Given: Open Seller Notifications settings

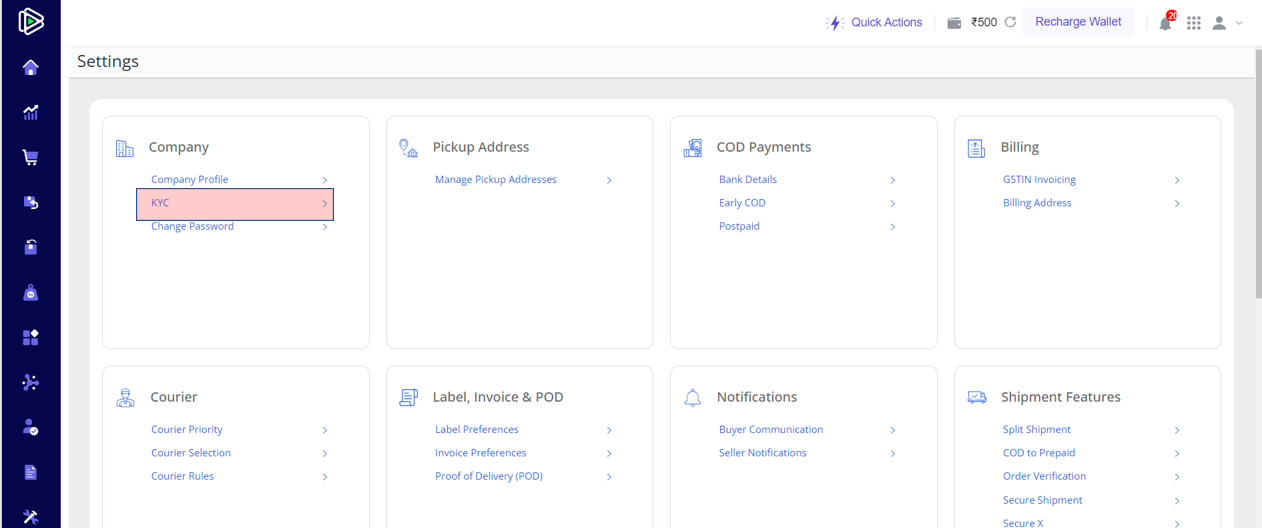Looking at the screenshot, I should pyautogui.click(x=763, y=453).
